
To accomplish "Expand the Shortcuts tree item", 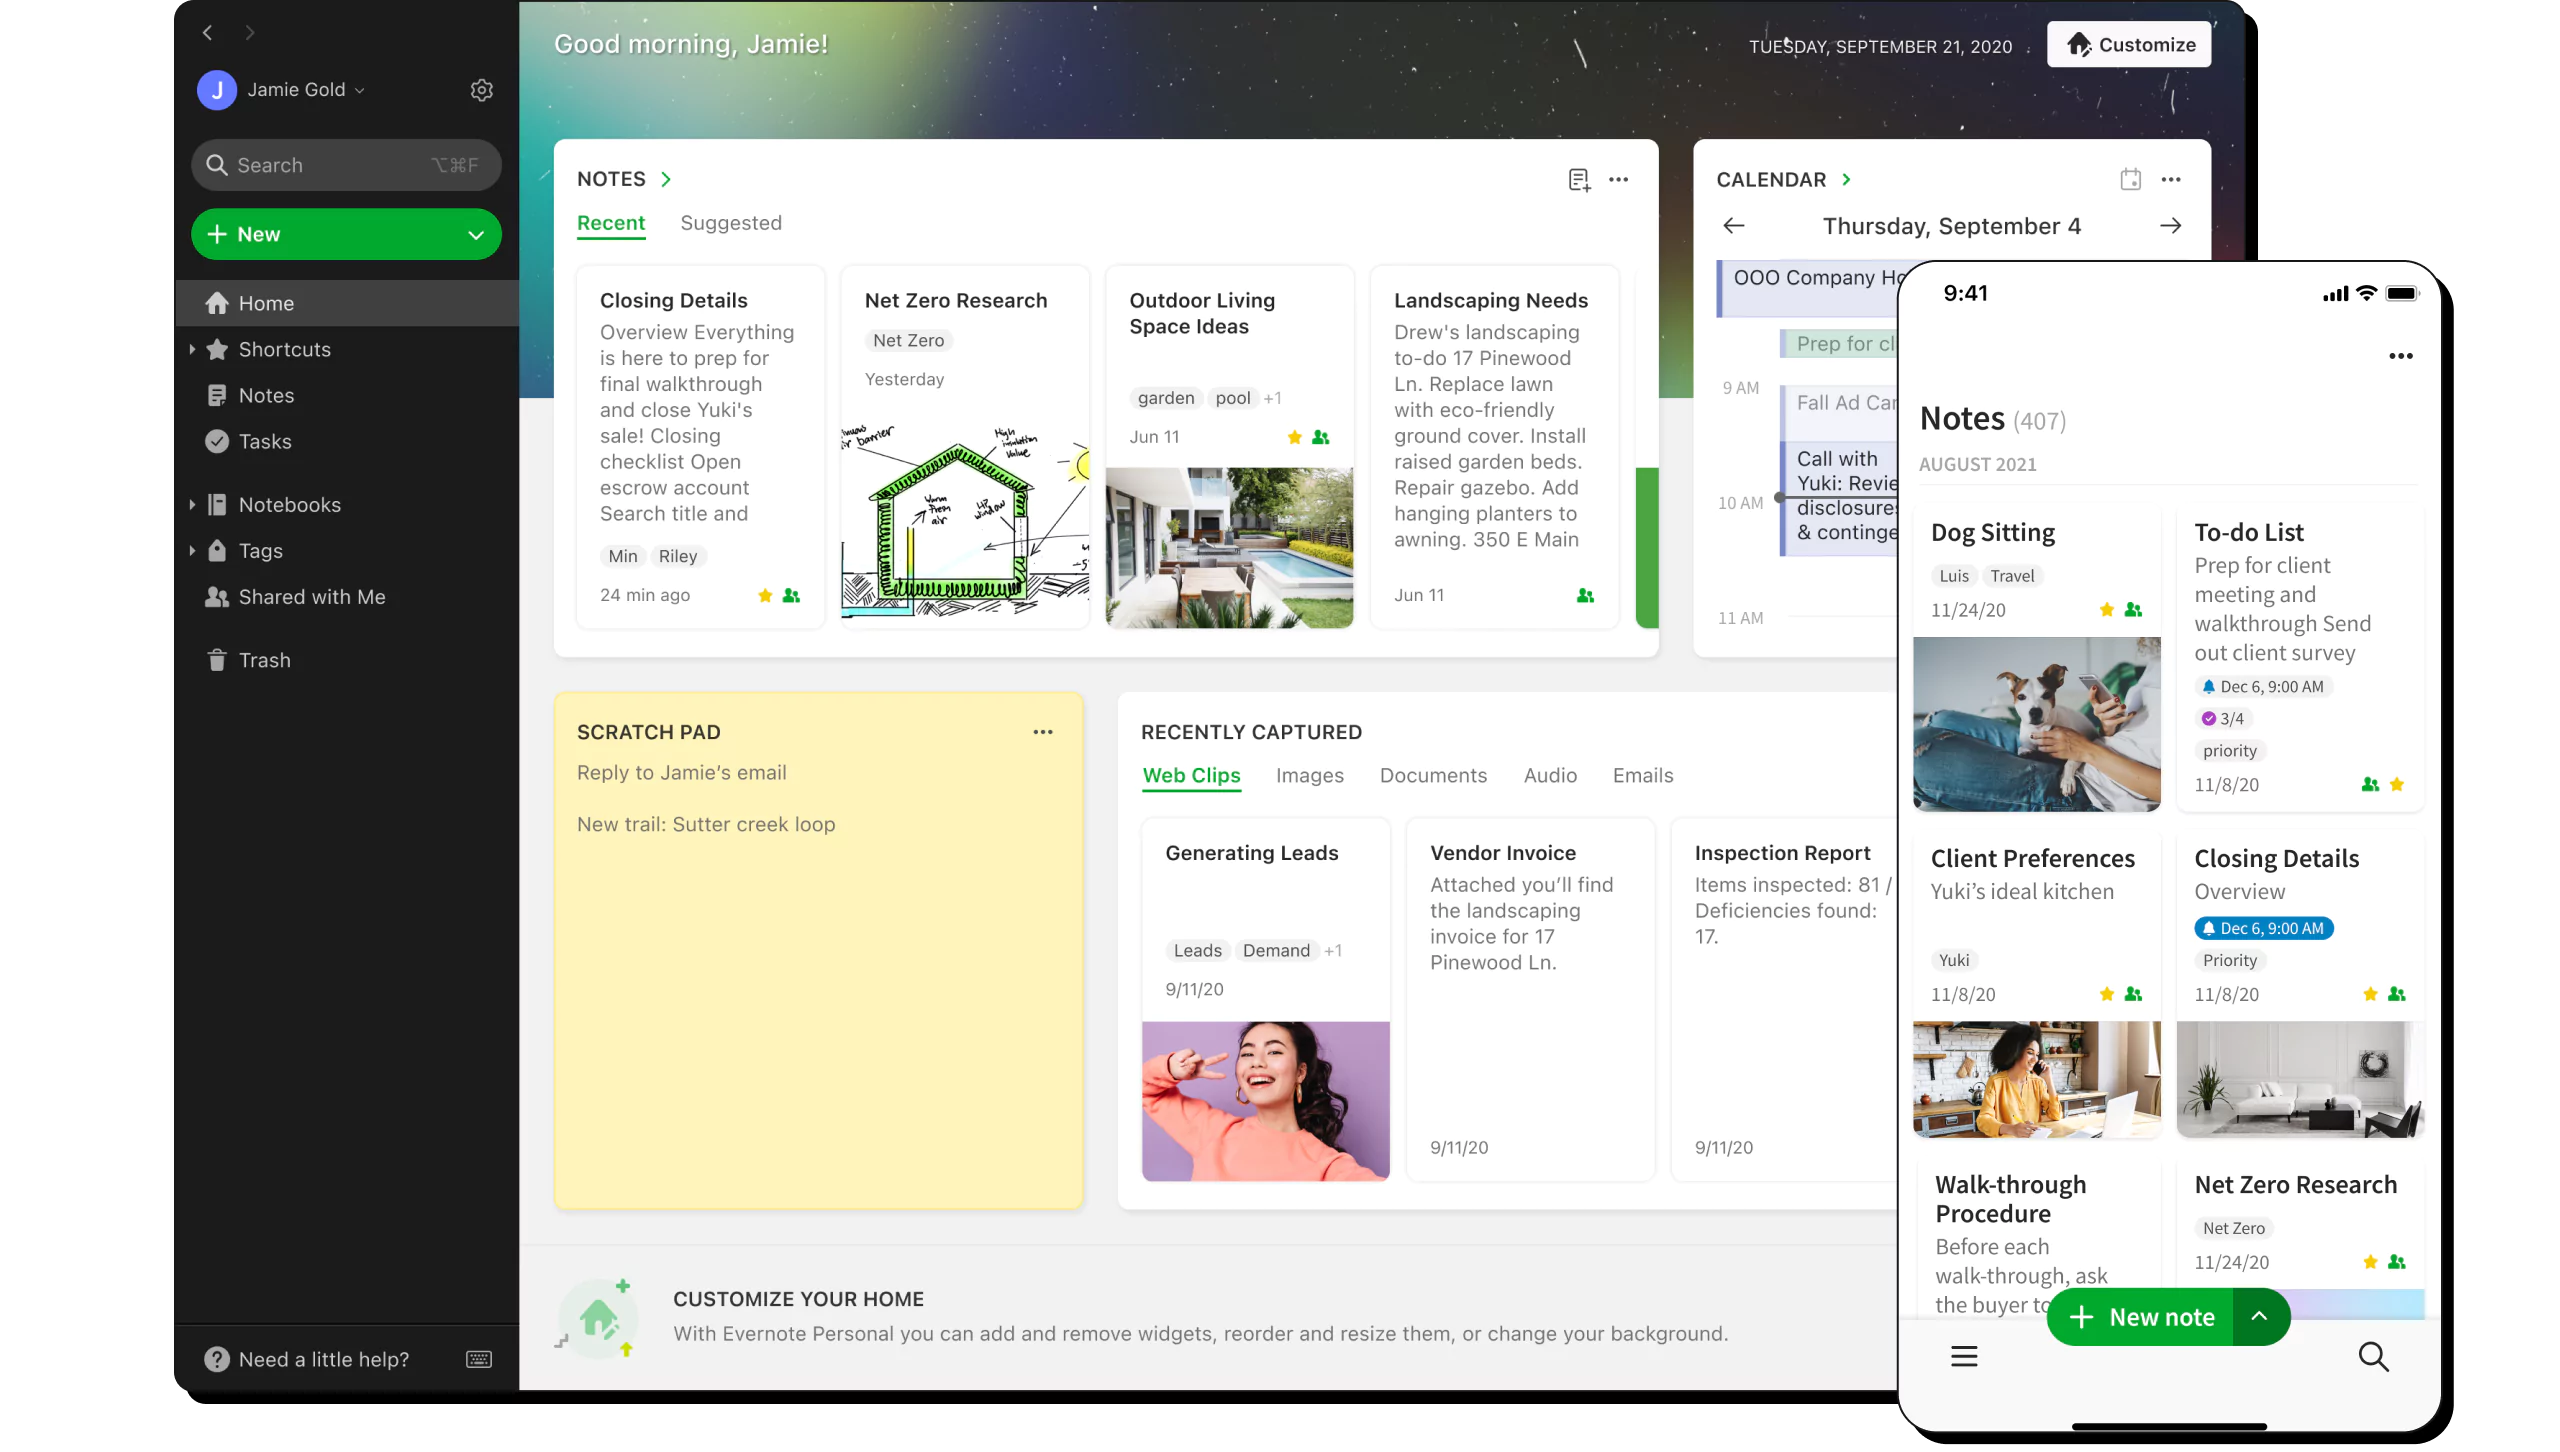I will pyautogui.click(x=192, y=349).
